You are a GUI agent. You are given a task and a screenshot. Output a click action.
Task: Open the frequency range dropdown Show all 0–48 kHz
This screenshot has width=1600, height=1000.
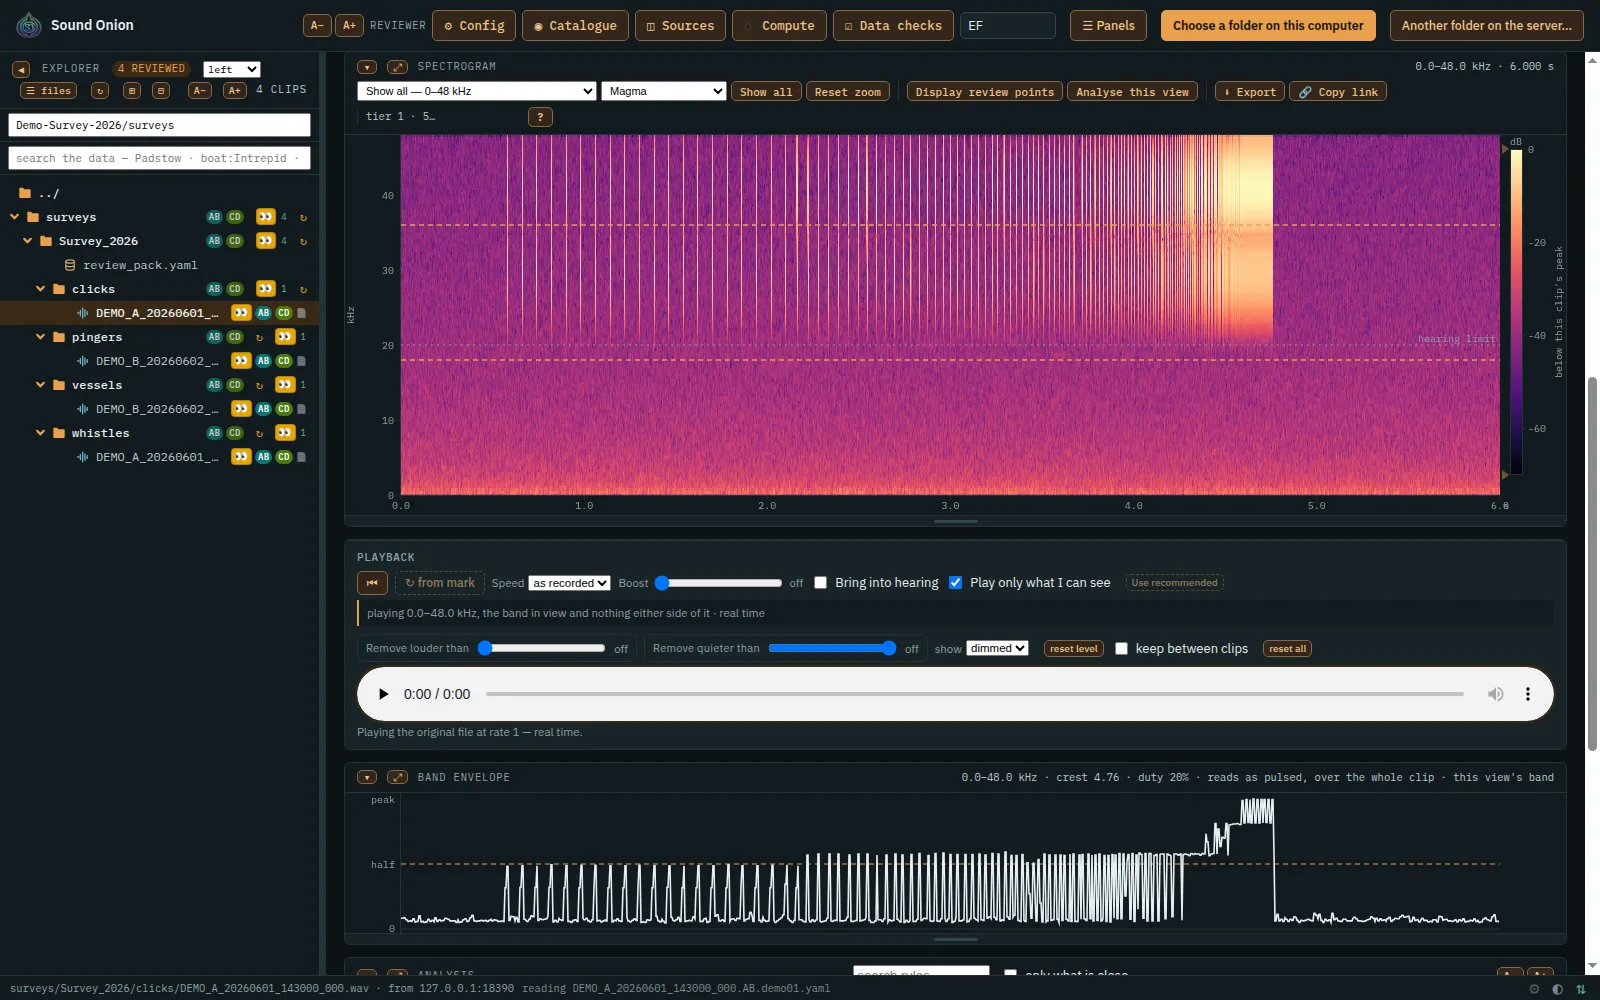click(x=477, y=91)
